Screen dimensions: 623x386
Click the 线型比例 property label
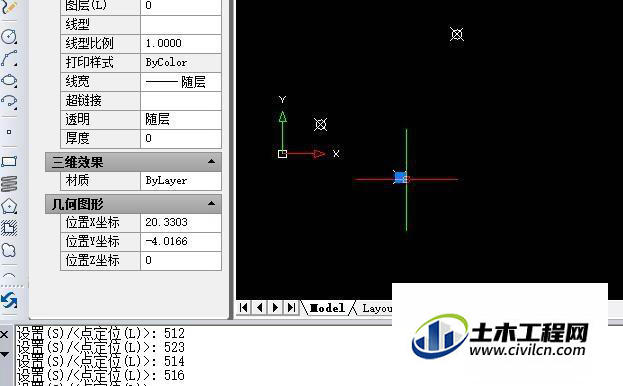click(89, 43)
